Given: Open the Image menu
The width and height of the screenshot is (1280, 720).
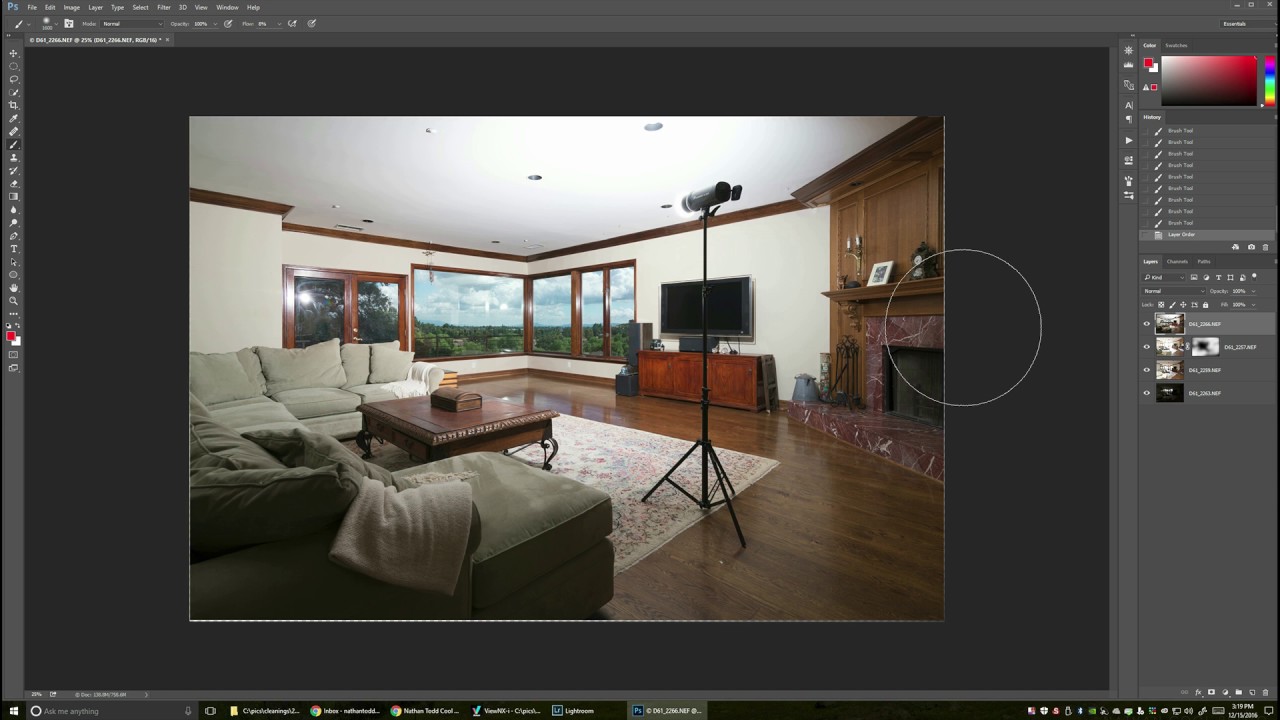Looking at the screenshot, I should [x=72, y=7].
